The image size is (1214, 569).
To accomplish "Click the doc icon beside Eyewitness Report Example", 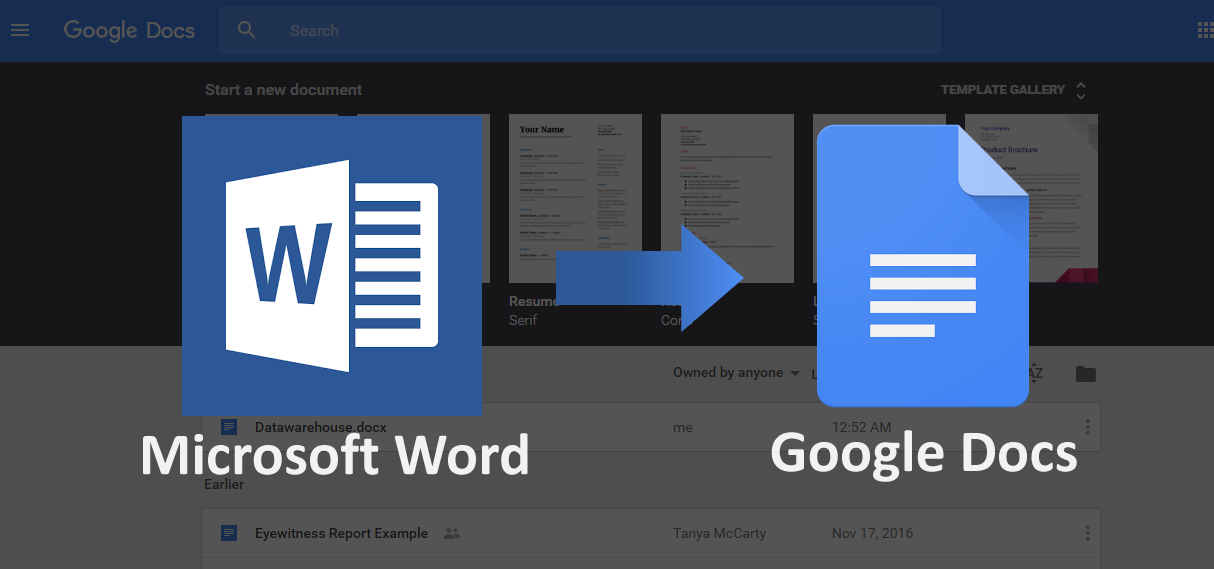I will [x=229, y=533].
